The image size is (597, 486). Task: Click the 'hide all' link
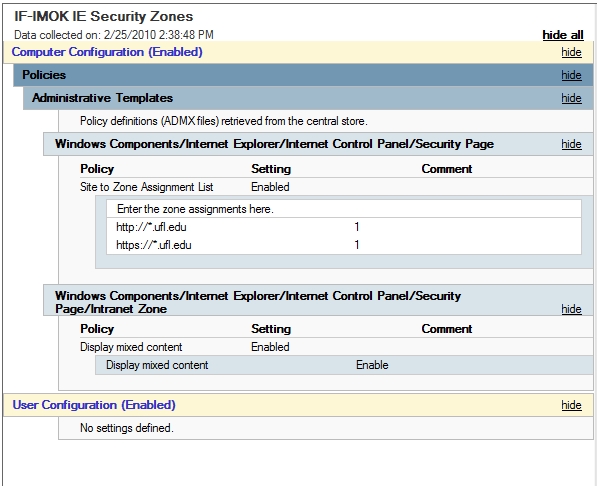(563, 35)
